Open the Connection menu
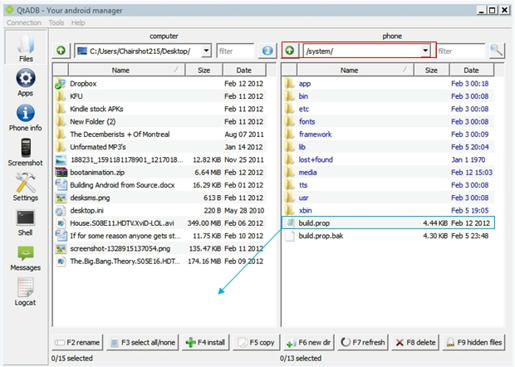The width and height of the screenshot is (515, 367). 24,23
